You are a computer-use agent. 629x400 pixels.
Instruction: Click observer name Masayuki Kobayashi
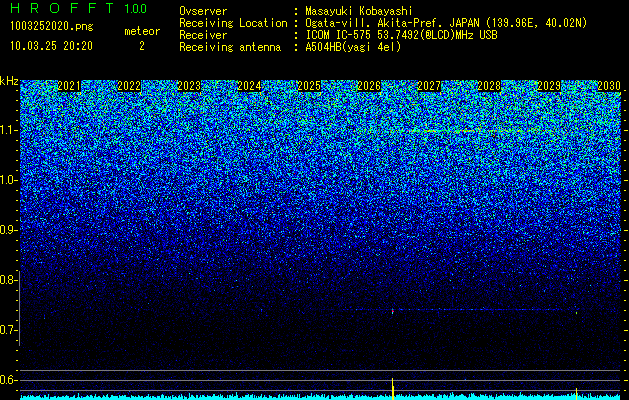click(x=359, y=11)
